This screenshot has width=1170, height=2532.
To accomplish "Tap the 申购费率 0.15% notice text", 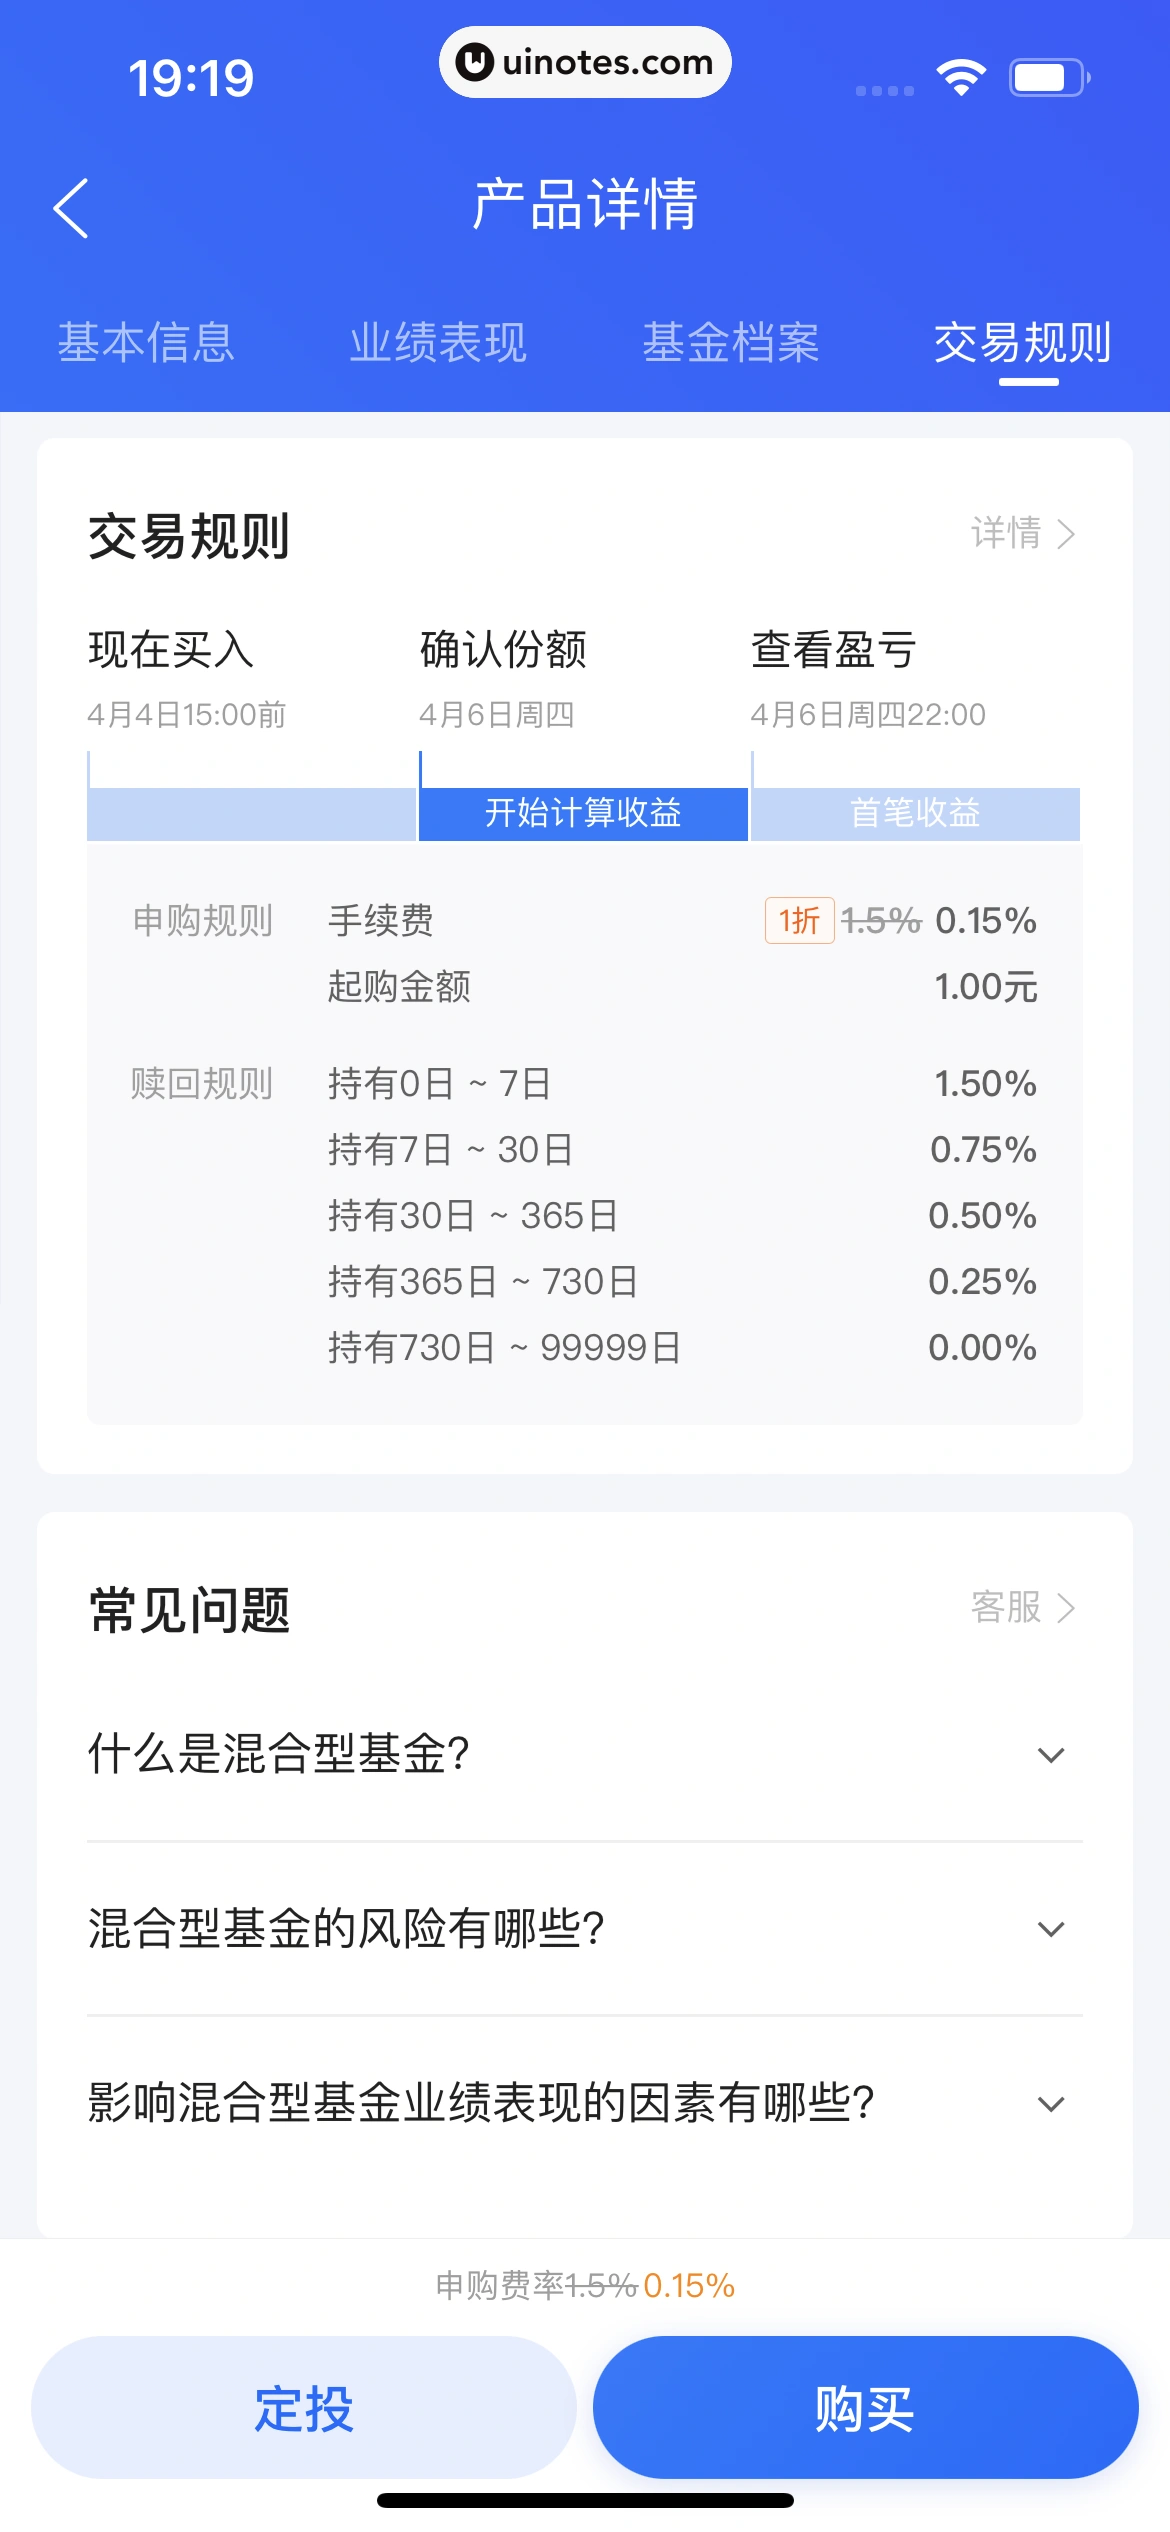I will pos(585,2285).
